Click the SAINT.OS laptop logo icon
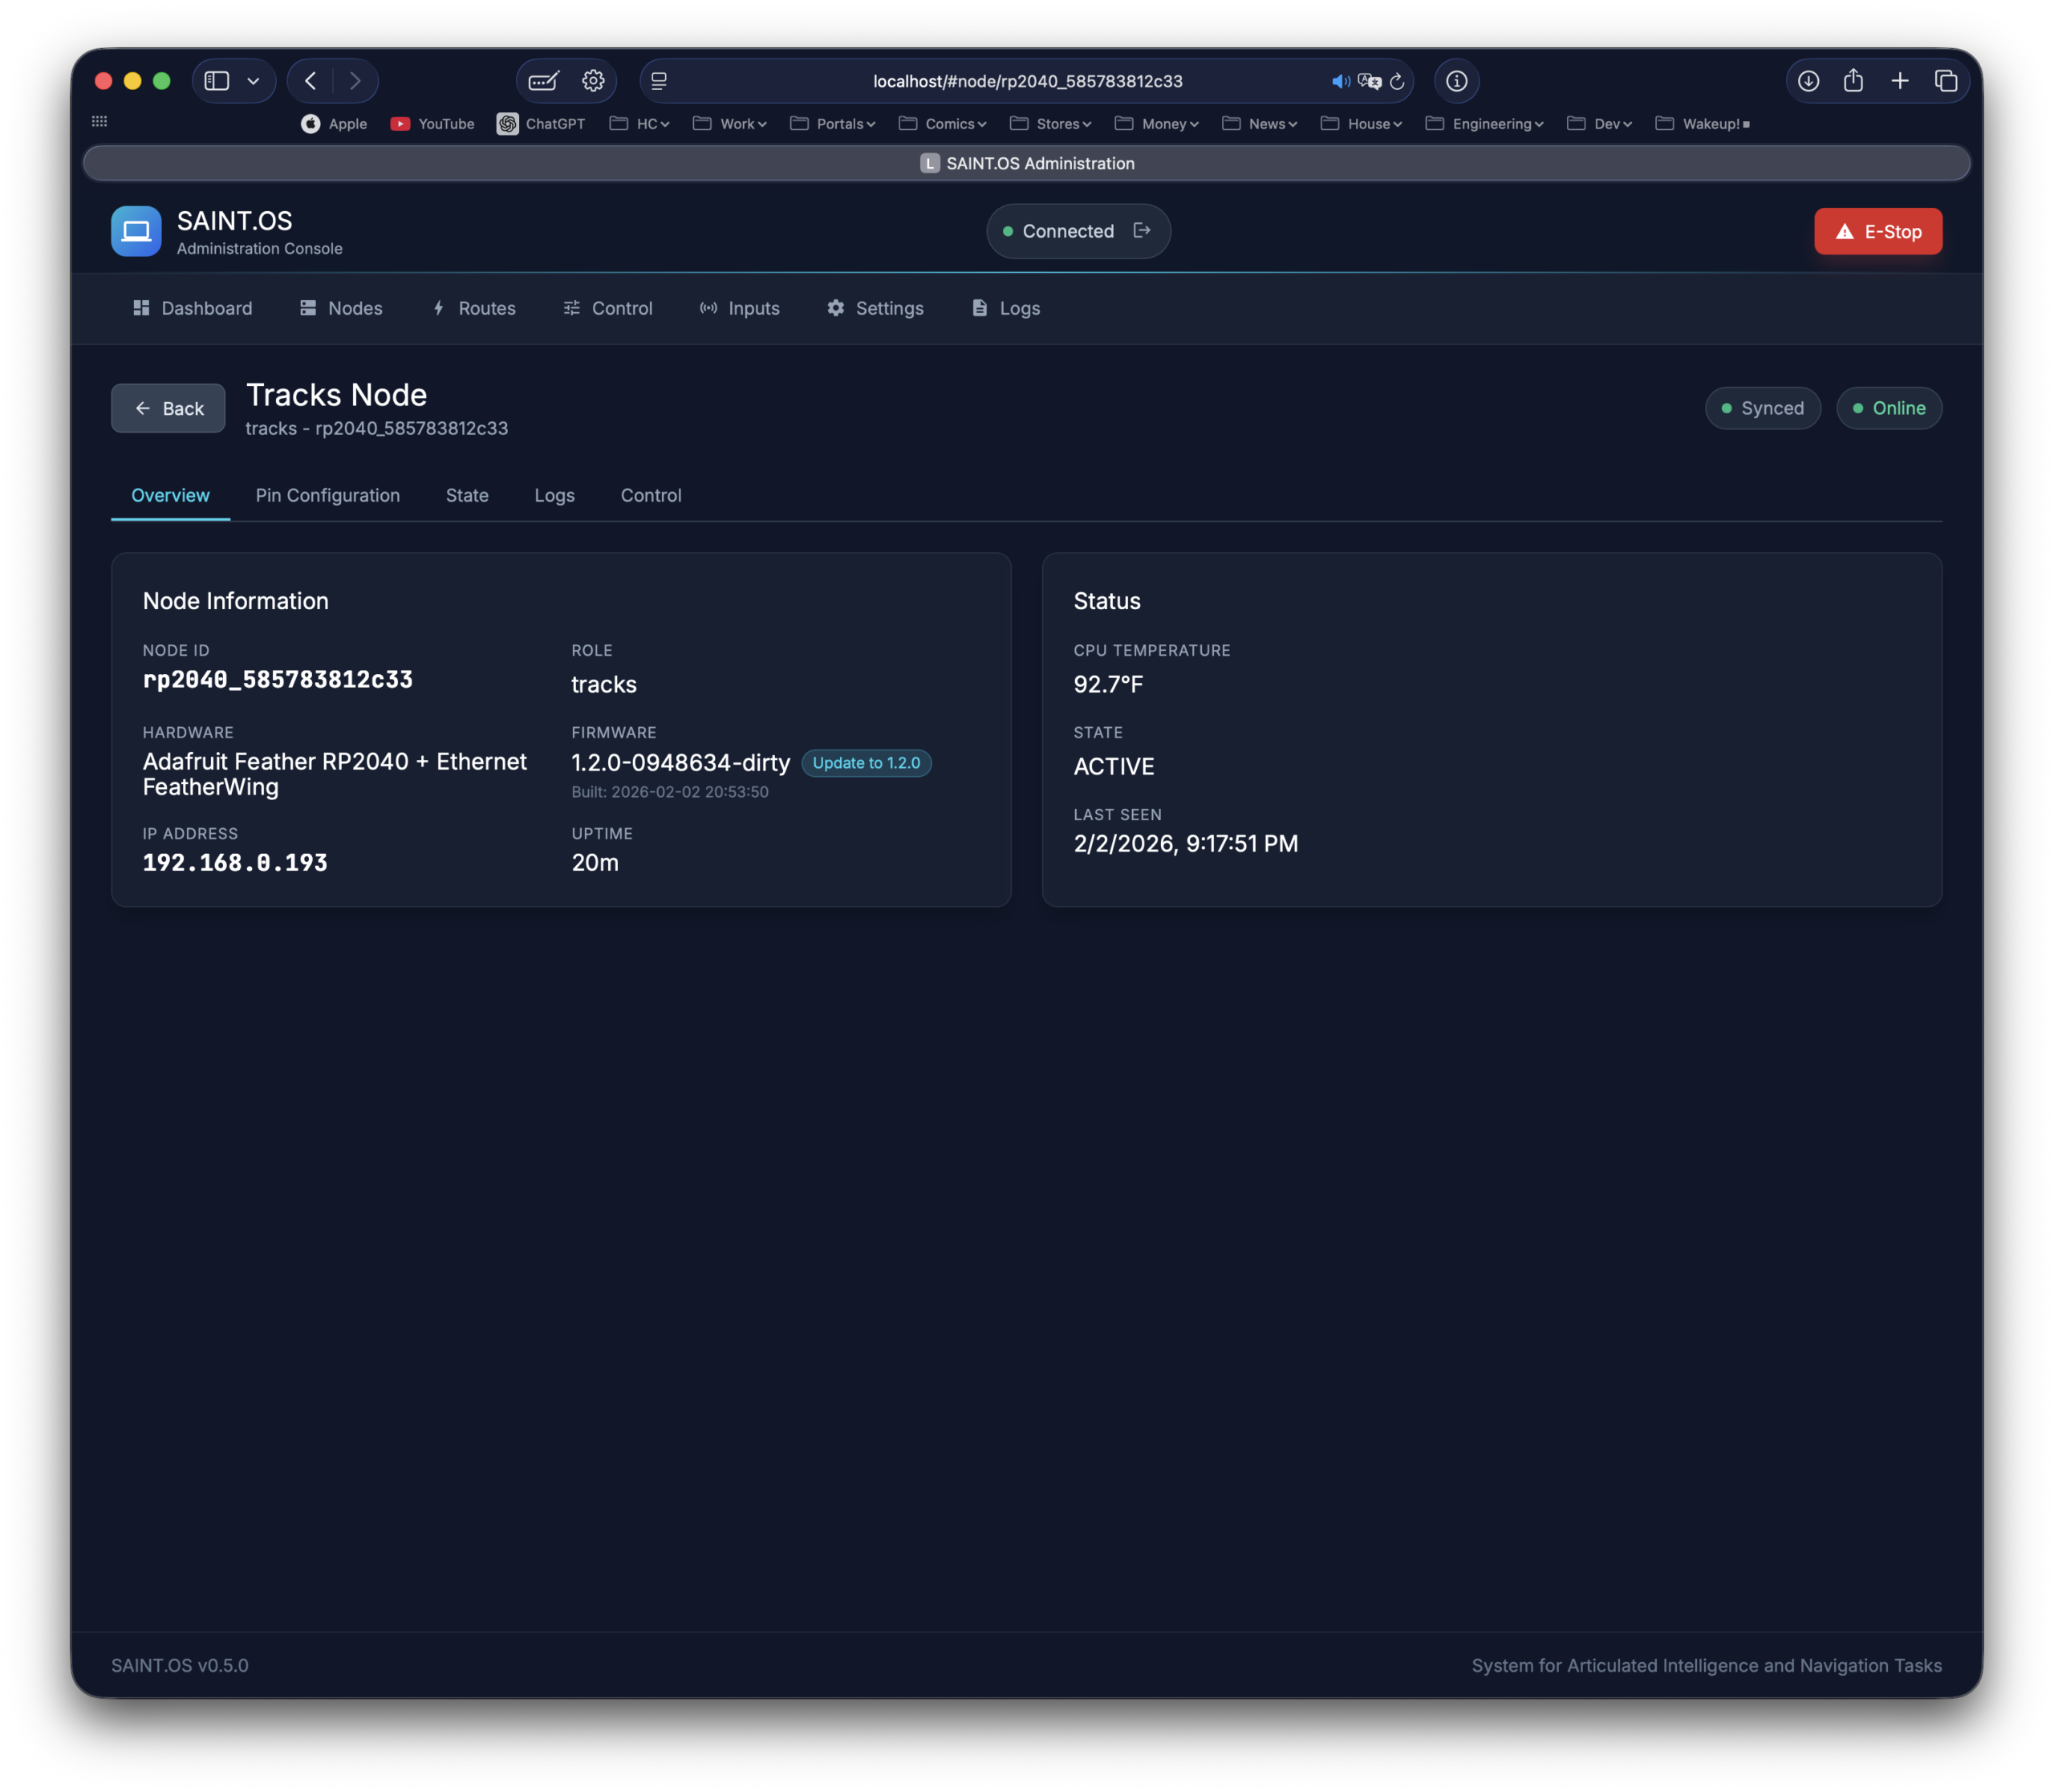This screenshot has height=1792, width=2054. click(x=136, y=231)
